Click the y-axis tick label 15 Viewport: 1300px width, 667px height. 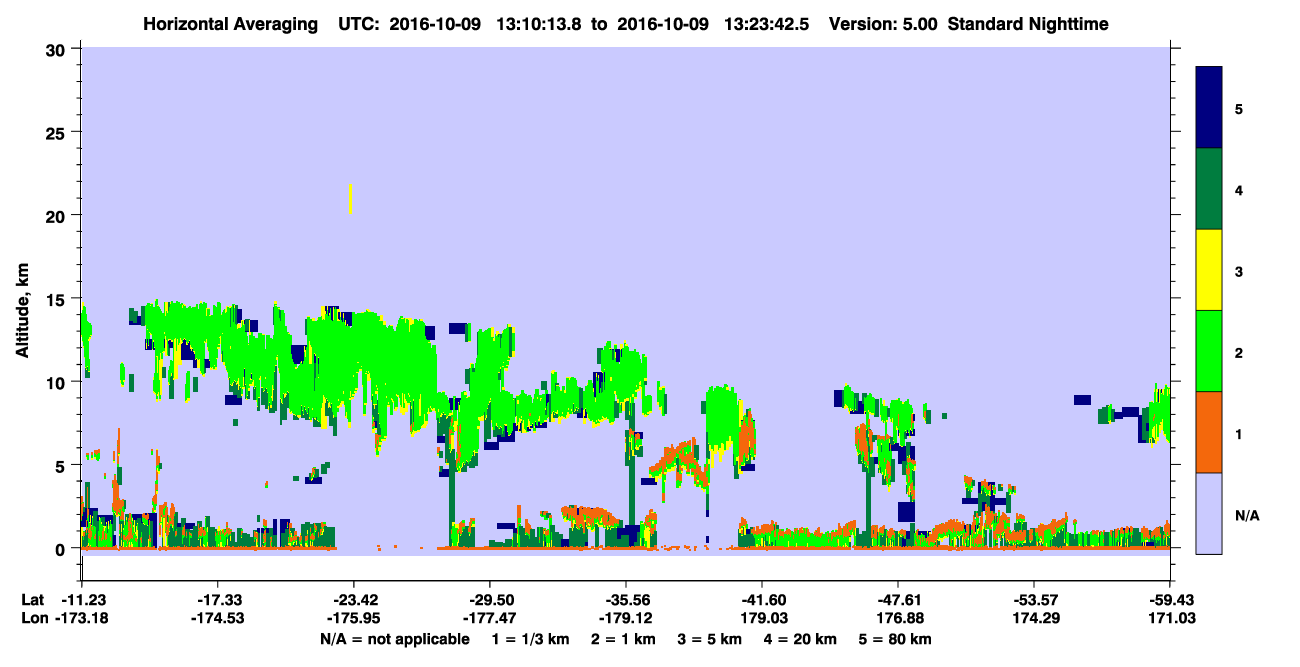point(57,299)
